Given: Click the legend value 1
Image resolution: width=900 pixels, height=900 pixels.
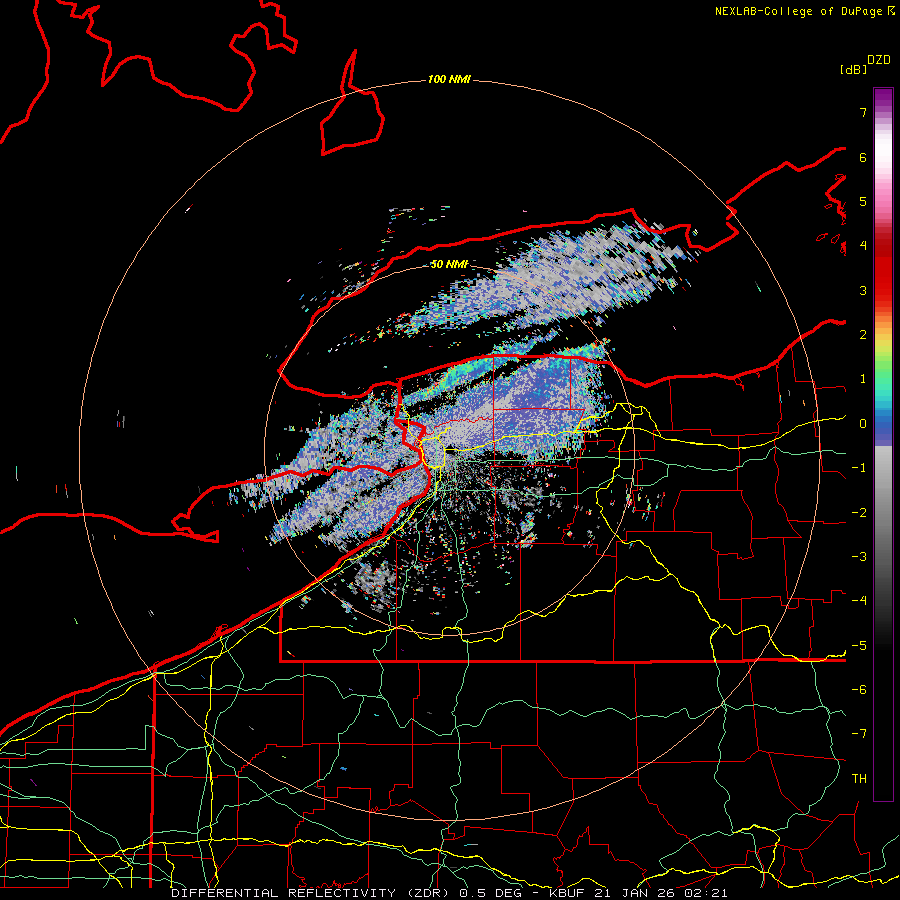Looking at the screenshot, I should point(863,379).
